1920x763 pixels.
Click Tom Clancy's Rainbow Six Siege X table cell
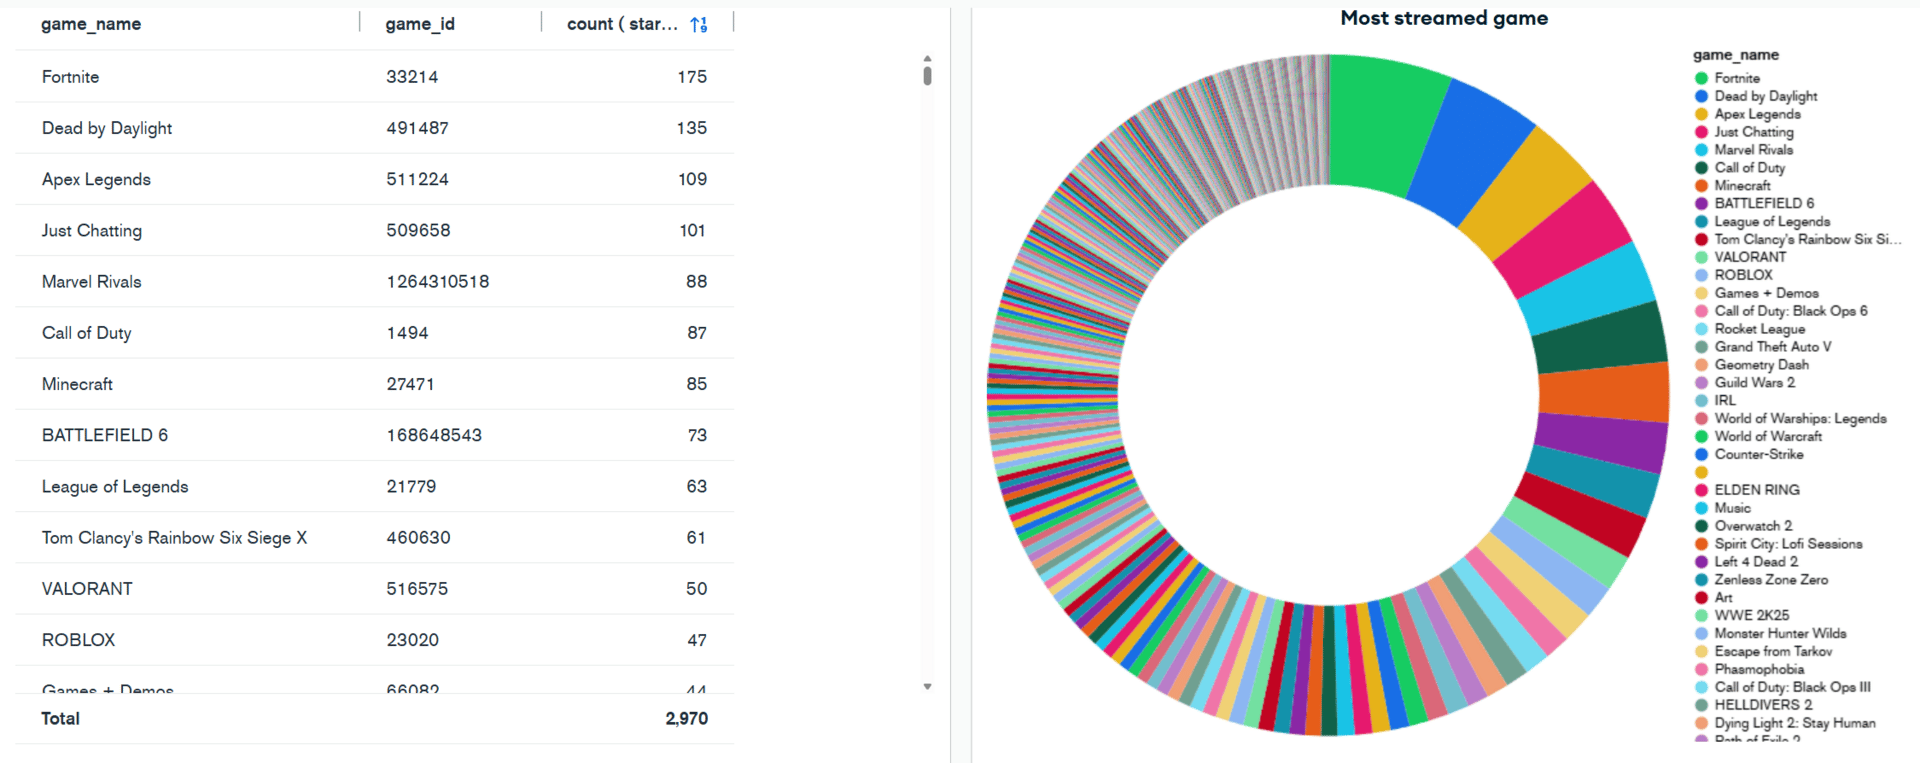click(174, 538)
